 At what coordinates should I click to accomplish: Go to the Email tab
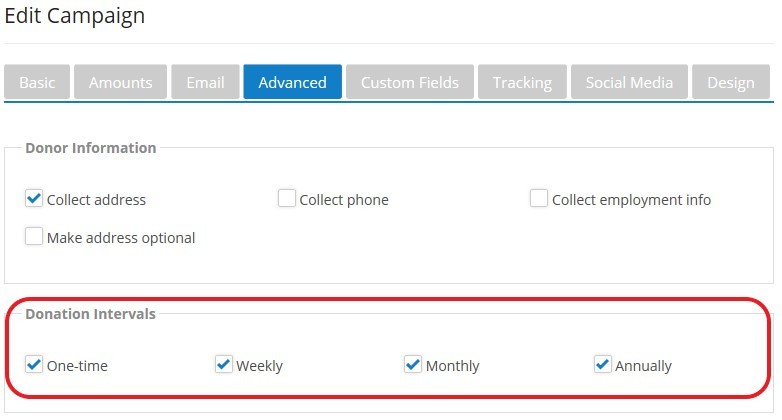205,82
